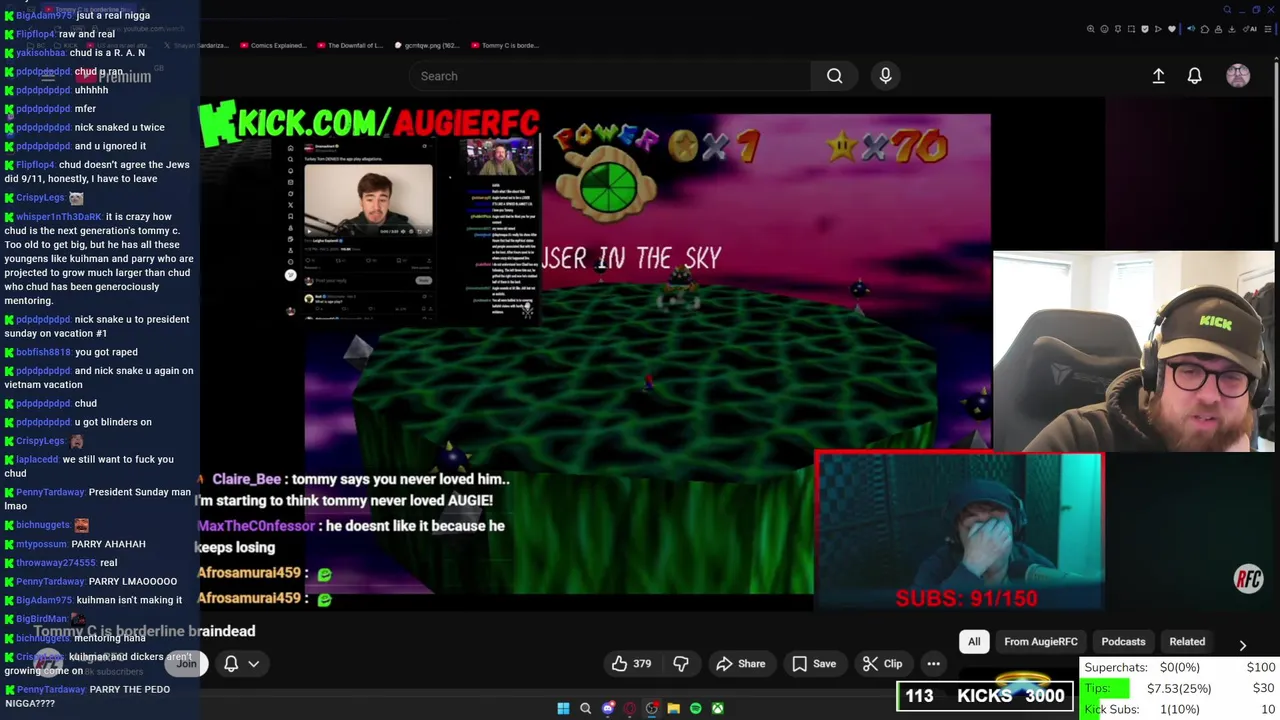Screen dimensions: 1280x720
Task: Open Tommy C is borde... bookmark
Action: (504, 46)
